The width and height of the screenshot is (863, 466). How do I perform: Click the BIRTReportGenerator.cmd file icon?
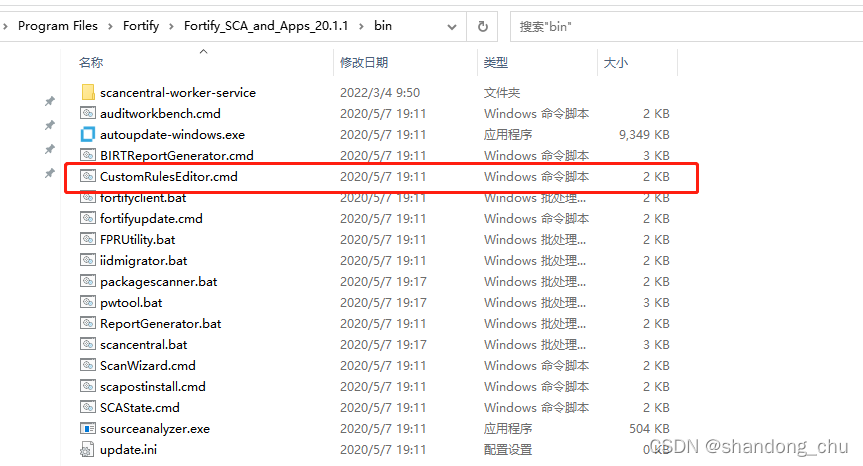[88, 155]
